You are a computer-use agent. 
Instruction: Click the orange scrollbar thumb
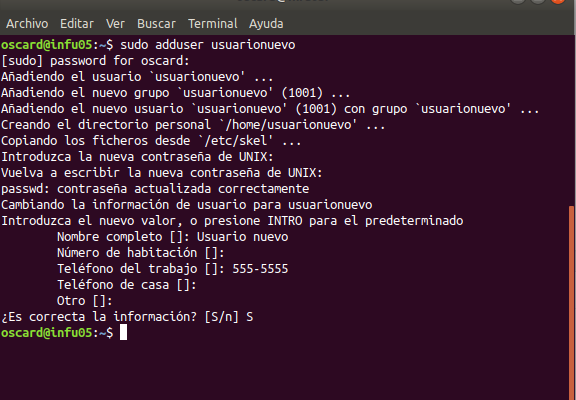[x=572, y=303]
